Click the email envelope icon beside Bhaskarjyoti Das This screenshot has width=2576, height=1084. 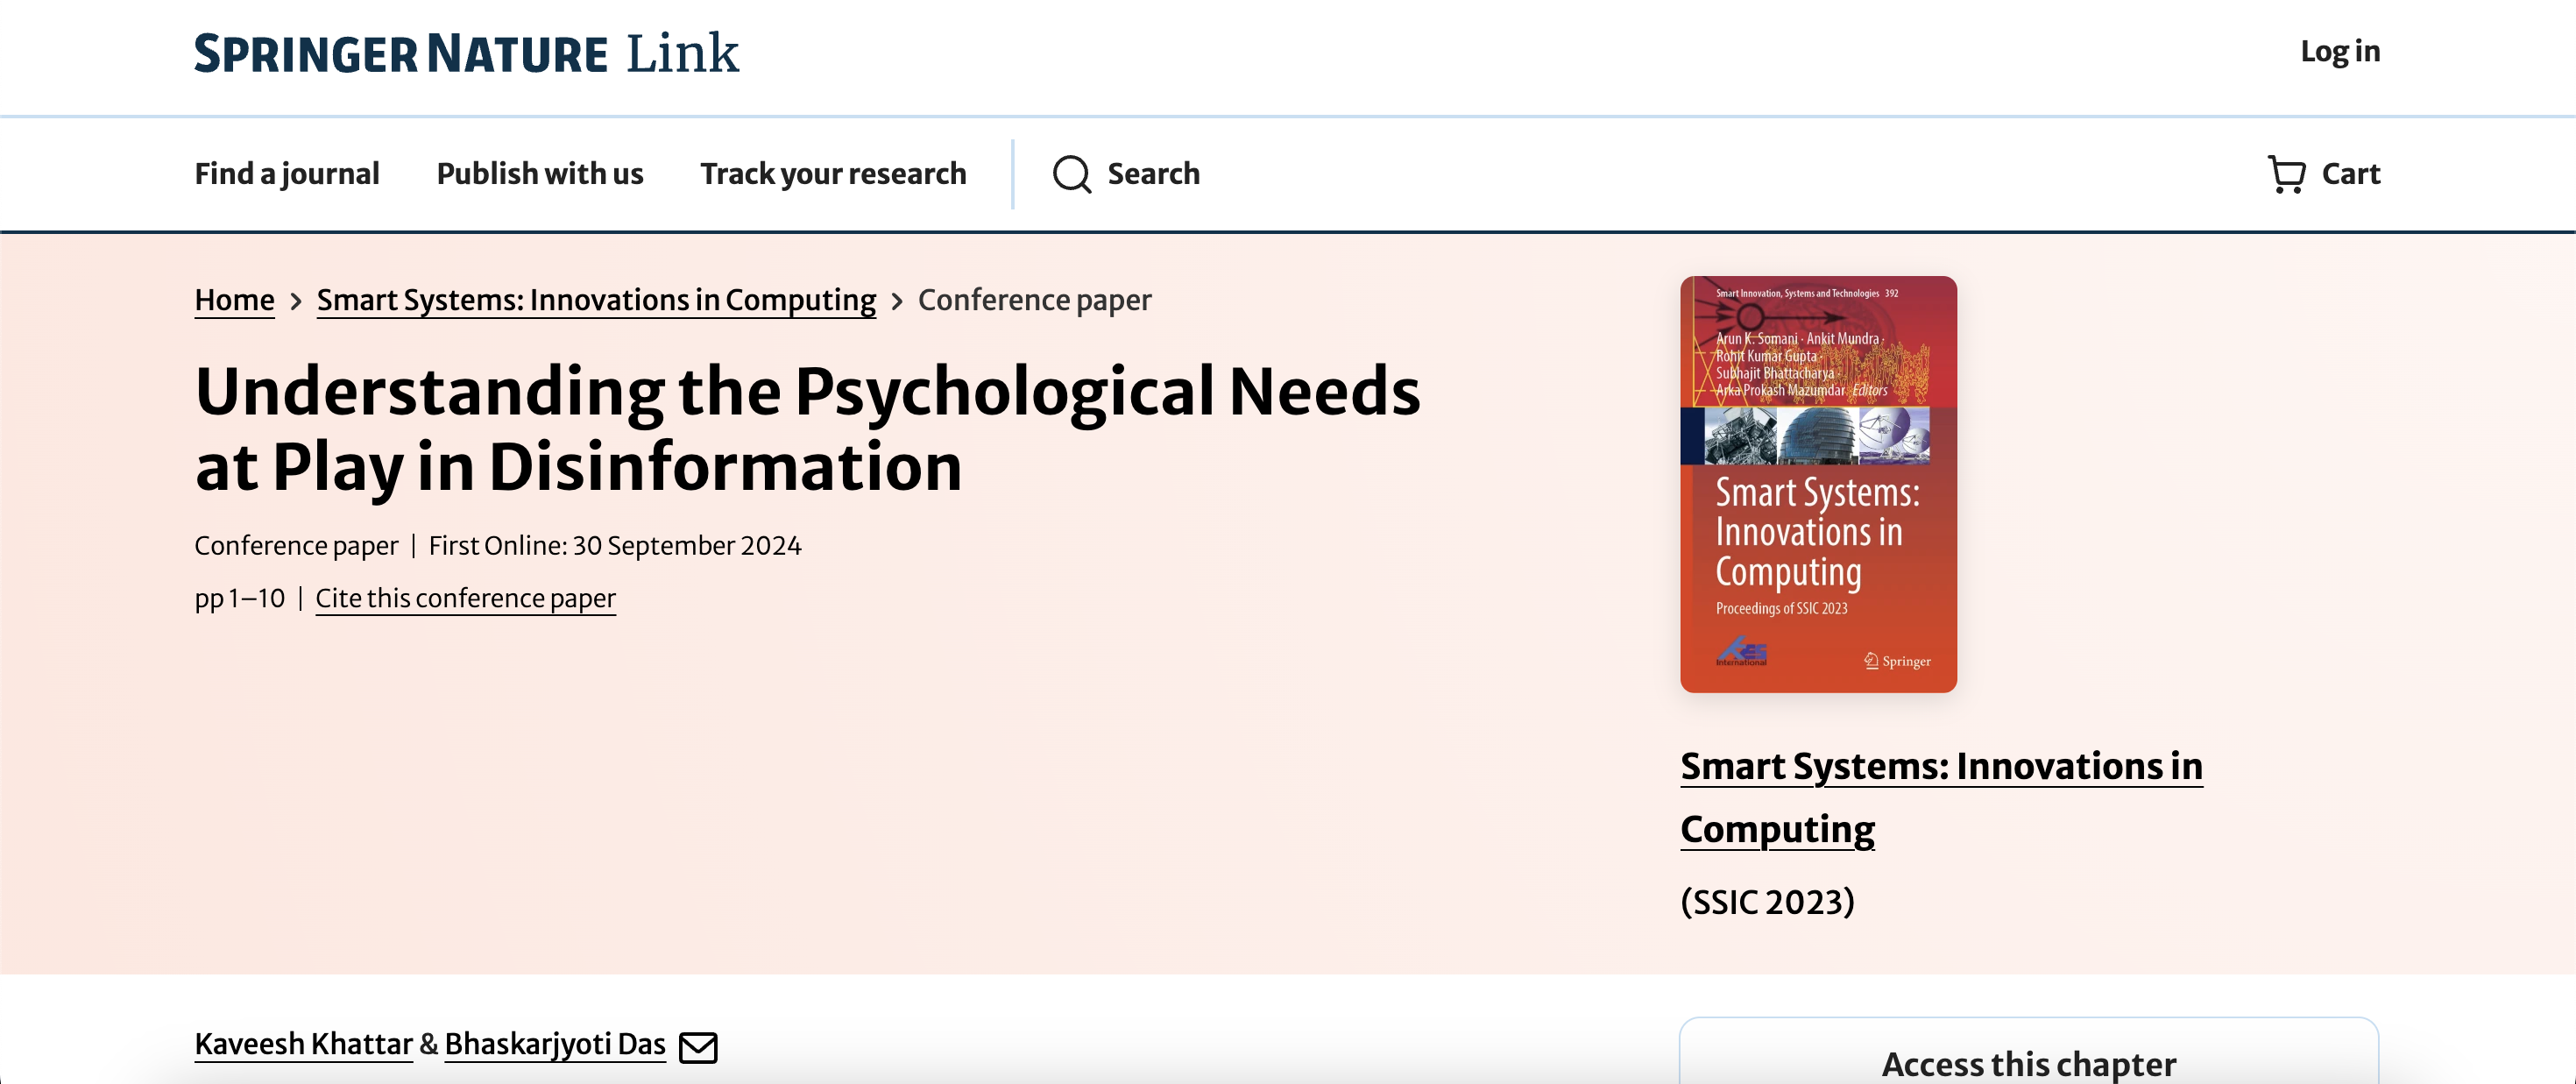click(x=698, y=1047)
